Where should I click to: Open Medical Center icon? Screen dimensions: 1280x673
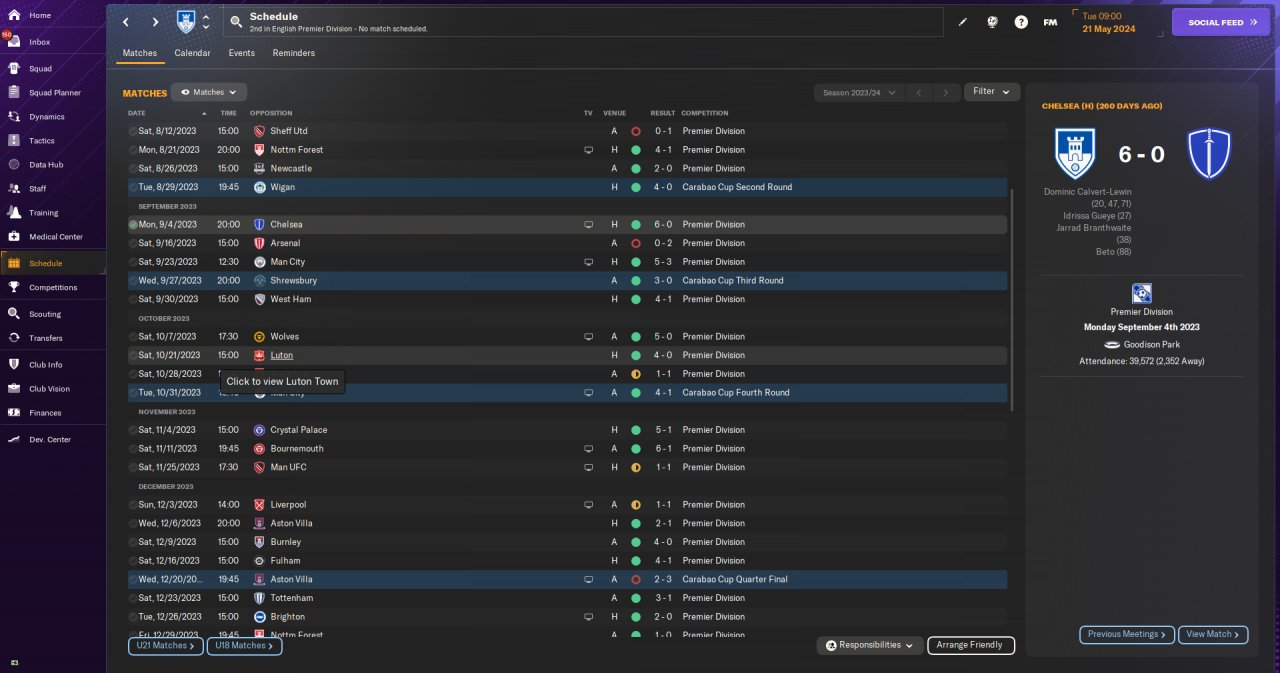14,237
